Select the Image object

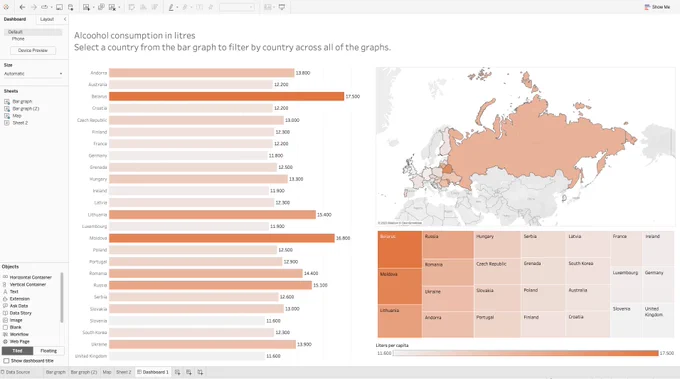click(x=13, y=320)
